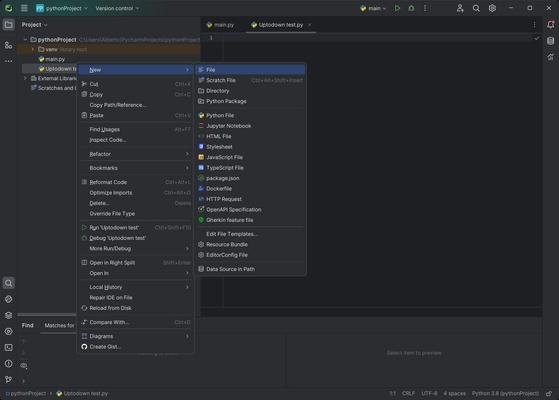This screenshot has width=559, height=400.
Task: Click the Find tab in bottom panel
Action: (x=27, y=325)
